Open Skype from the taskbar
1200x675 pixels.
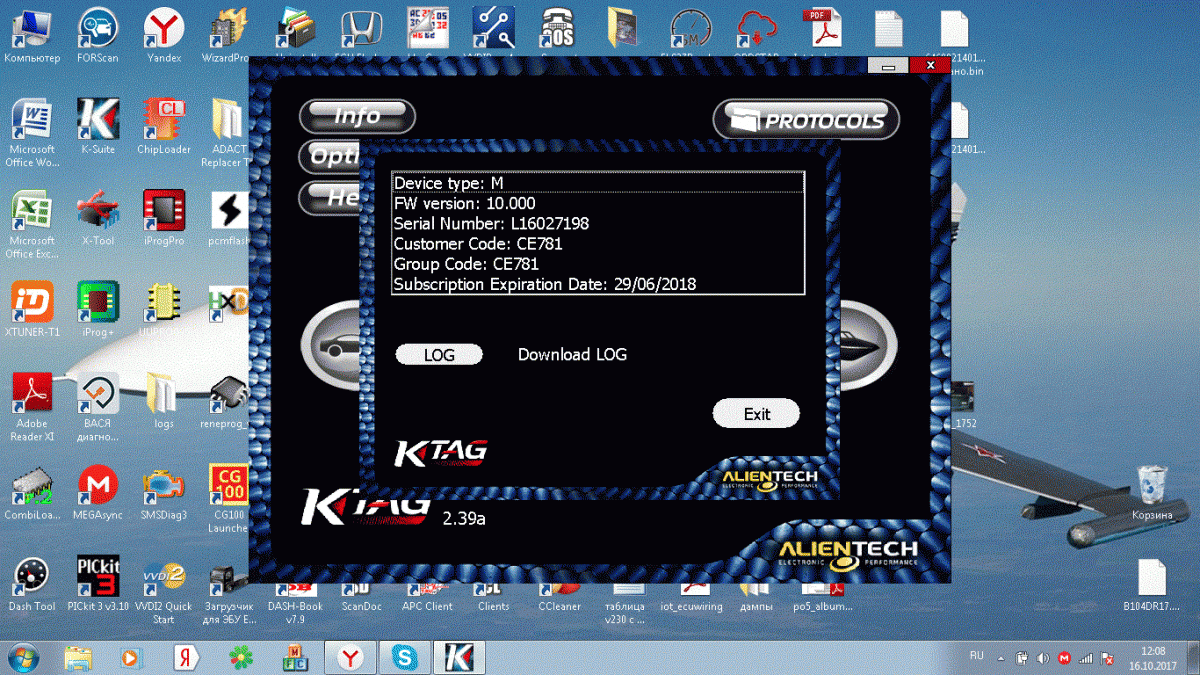point(405,657)
